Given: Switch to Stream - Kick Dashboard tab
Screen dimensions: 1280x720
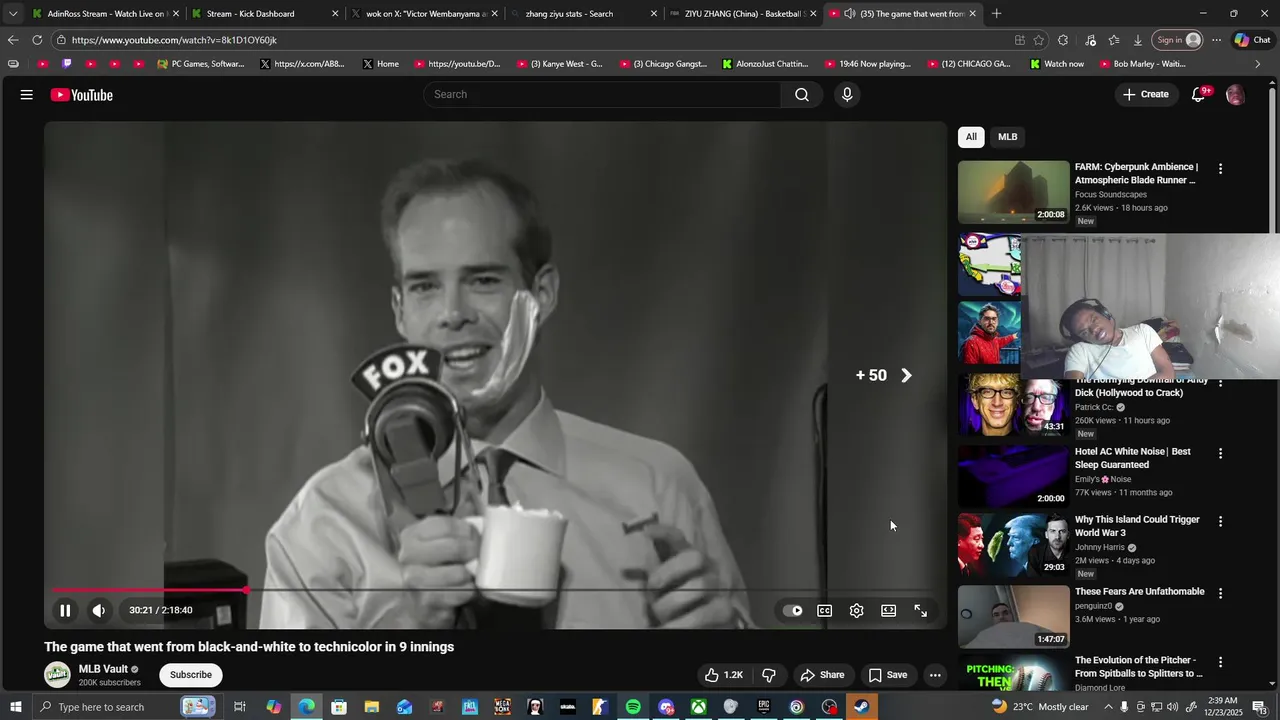Looking at the screenshot, I should tap(264, 14).
